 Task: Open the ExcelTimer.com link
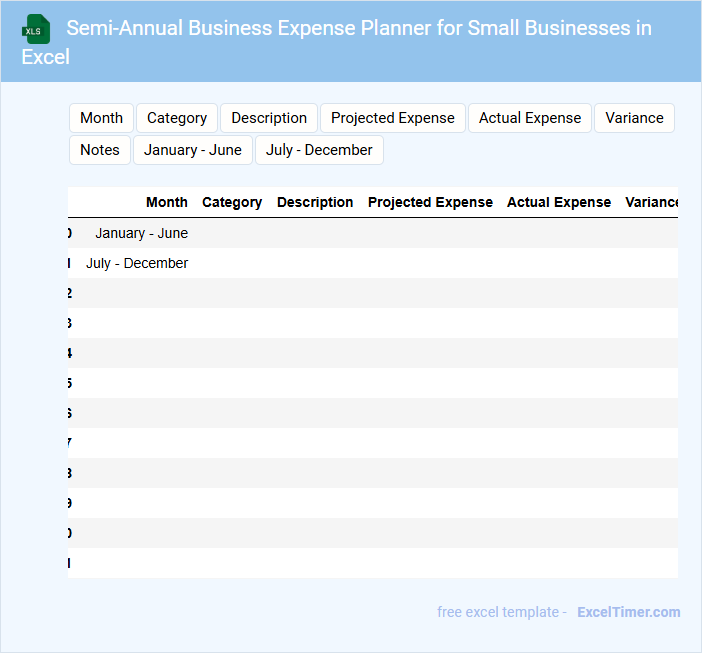click(628, 612)
